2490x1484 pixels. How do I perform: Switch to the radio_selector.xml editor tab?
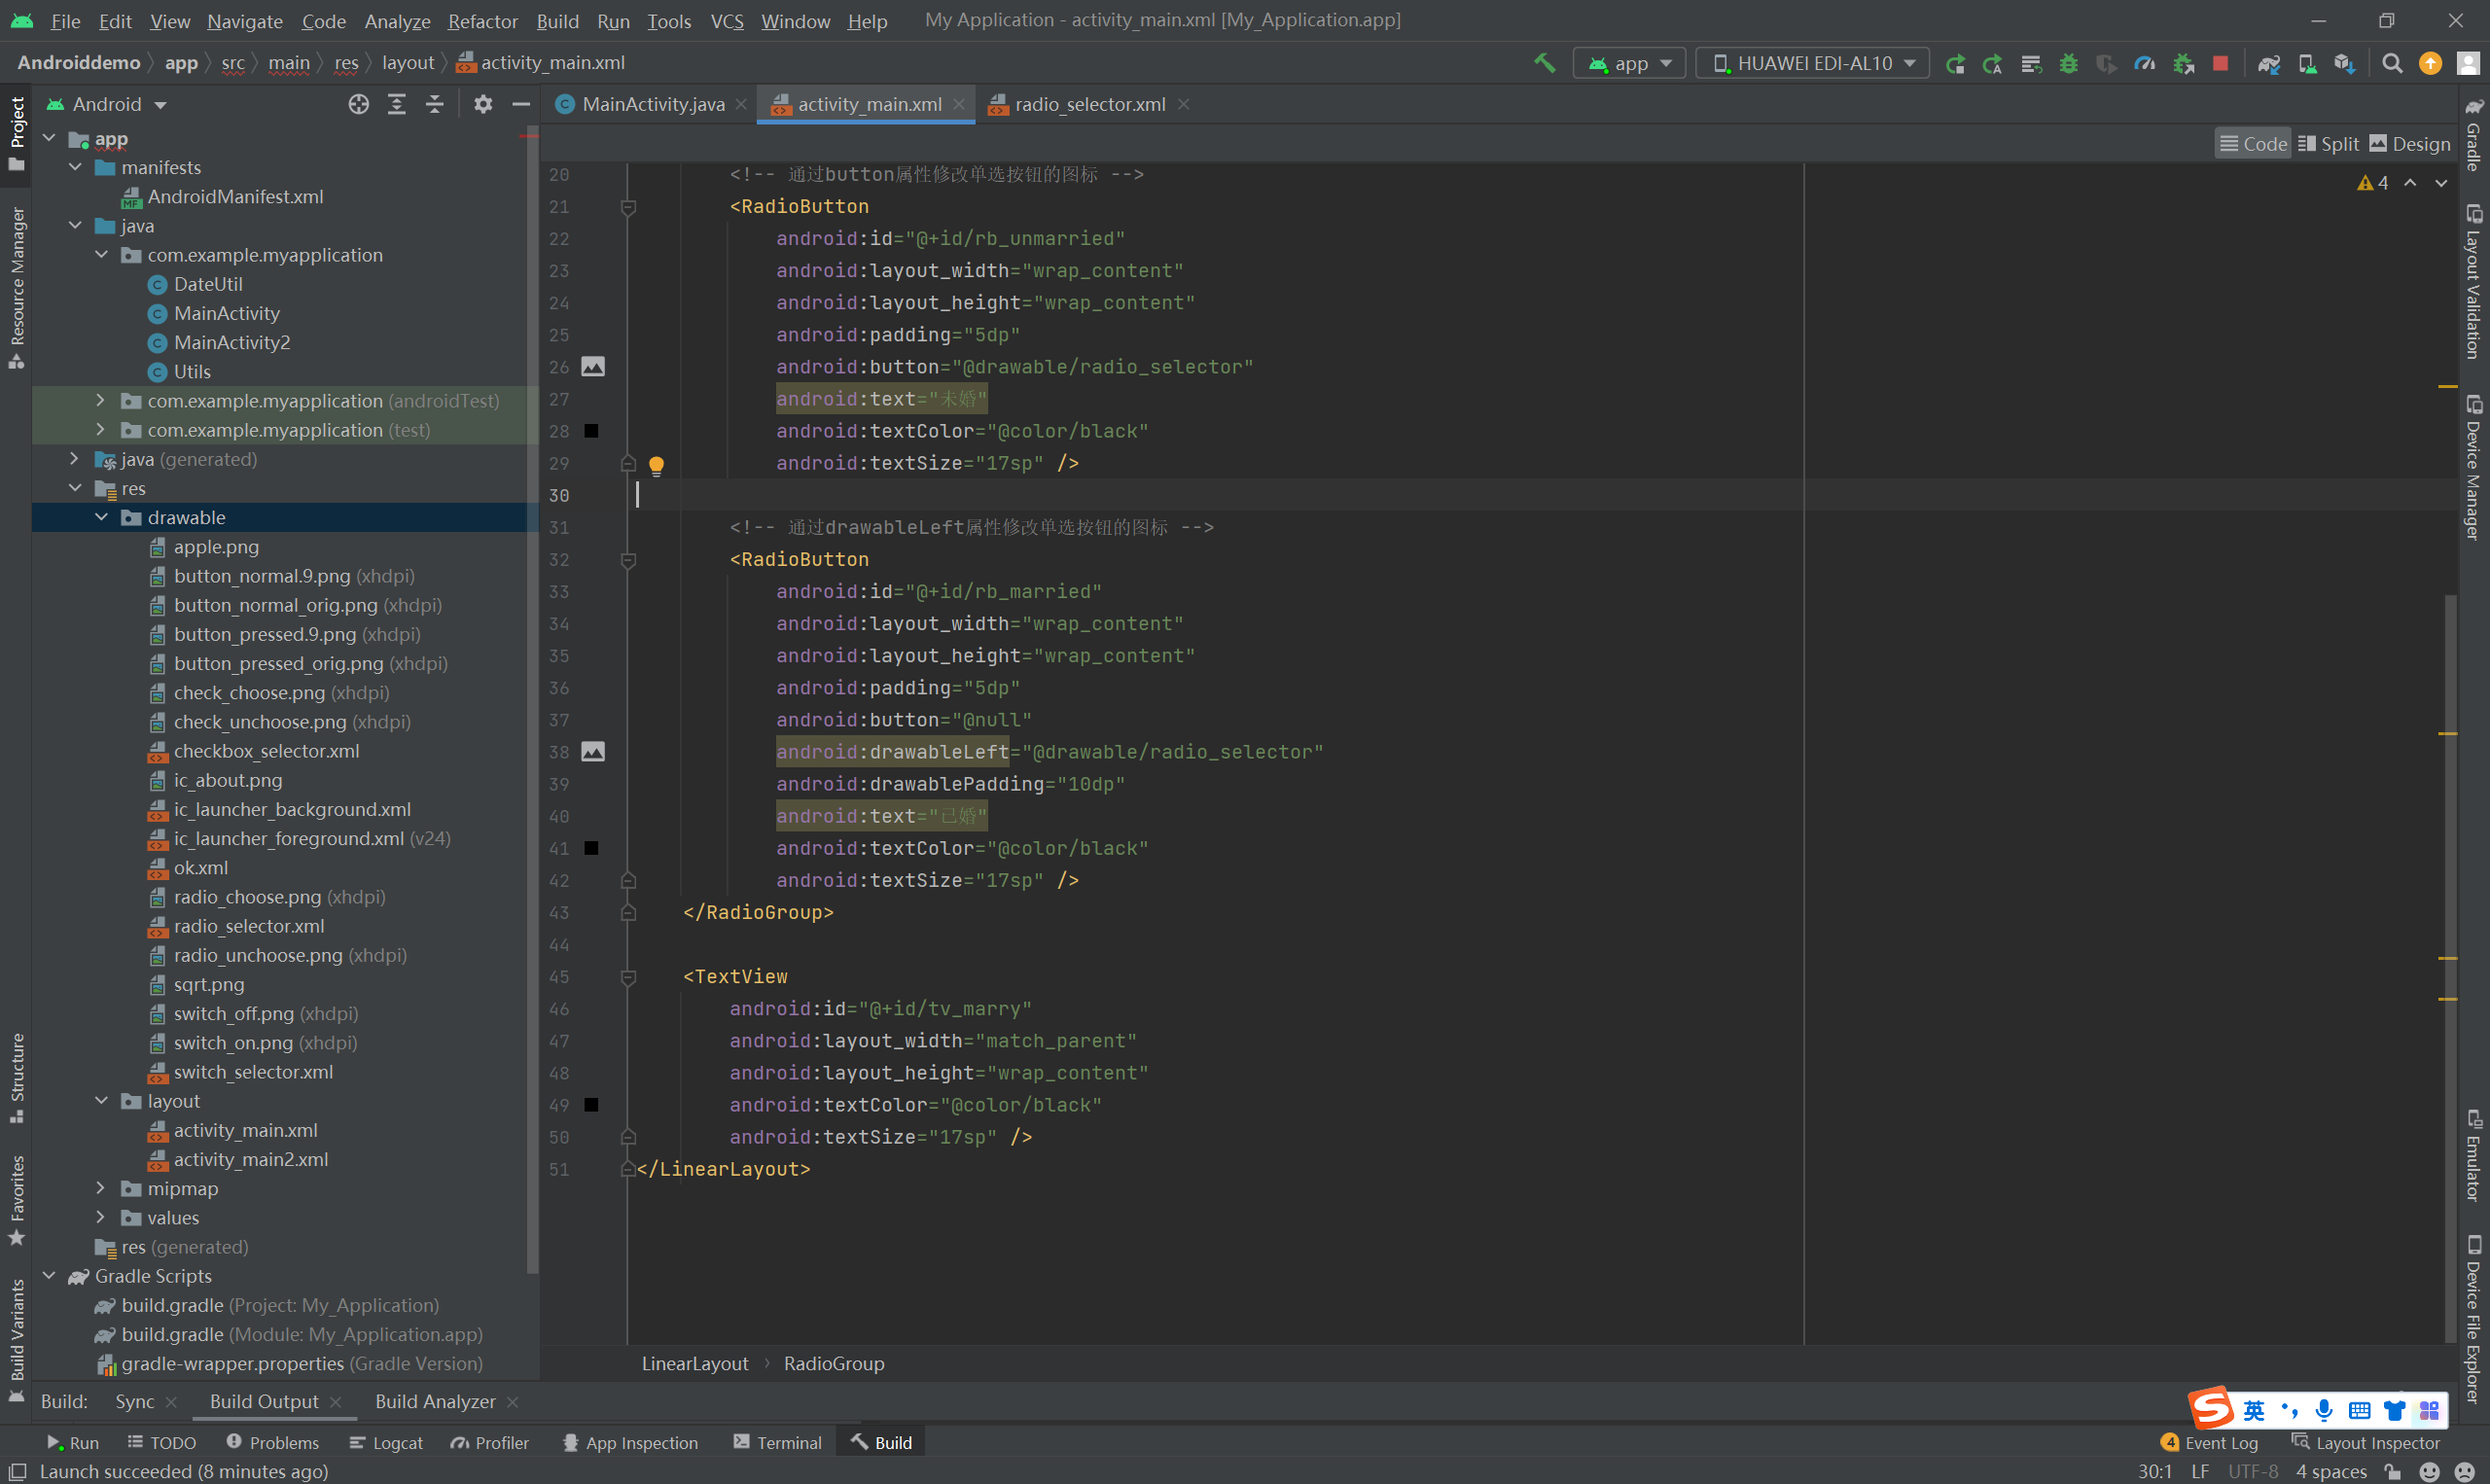[x=1089, y=104]
